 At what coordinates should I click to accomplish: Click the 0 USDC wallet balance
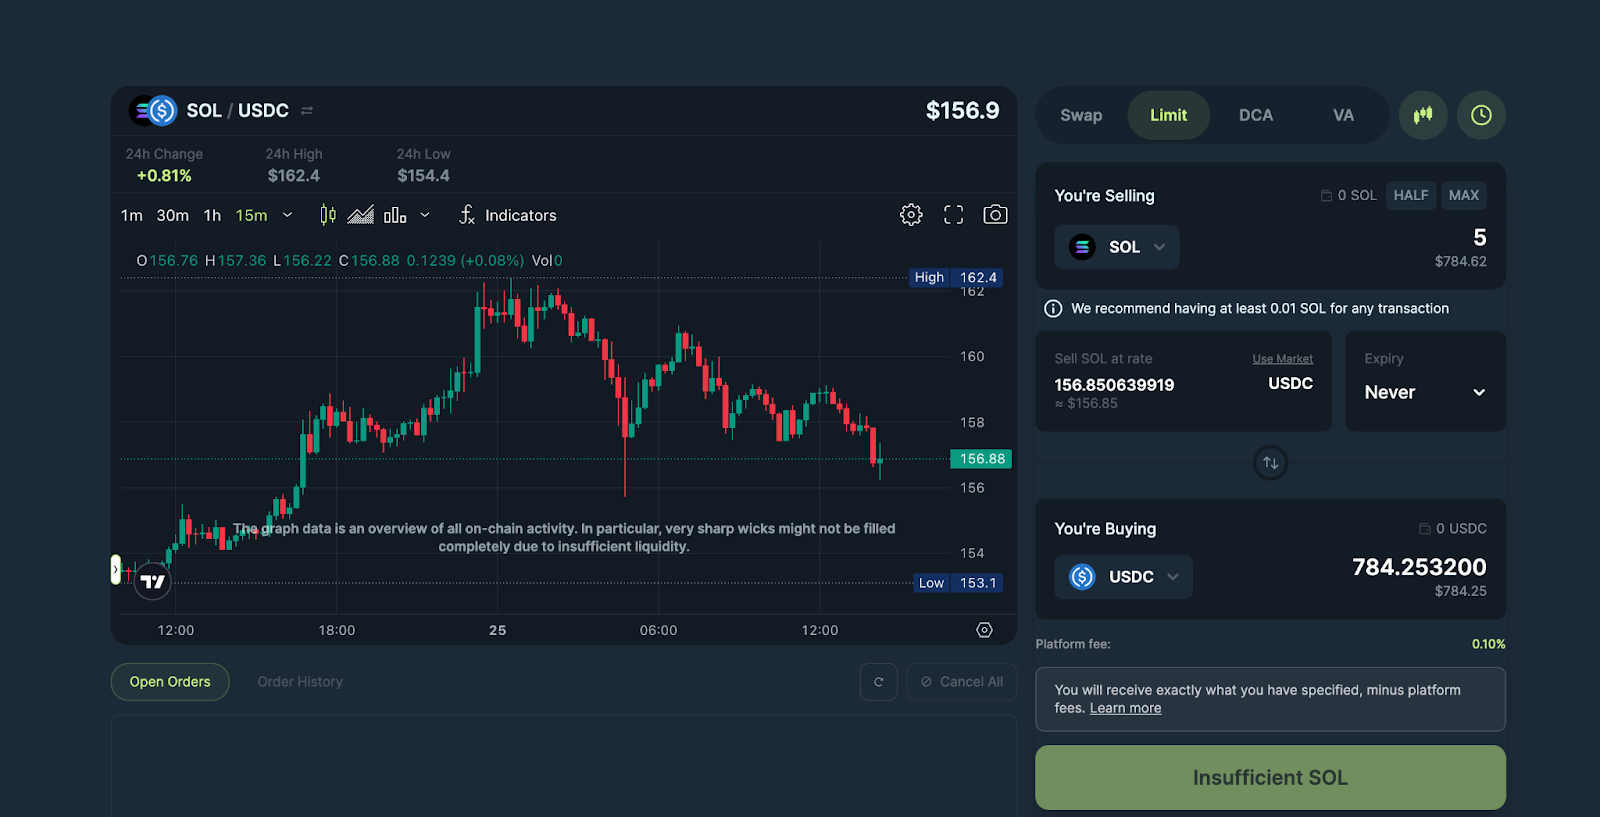click(x=1452, y=528)
